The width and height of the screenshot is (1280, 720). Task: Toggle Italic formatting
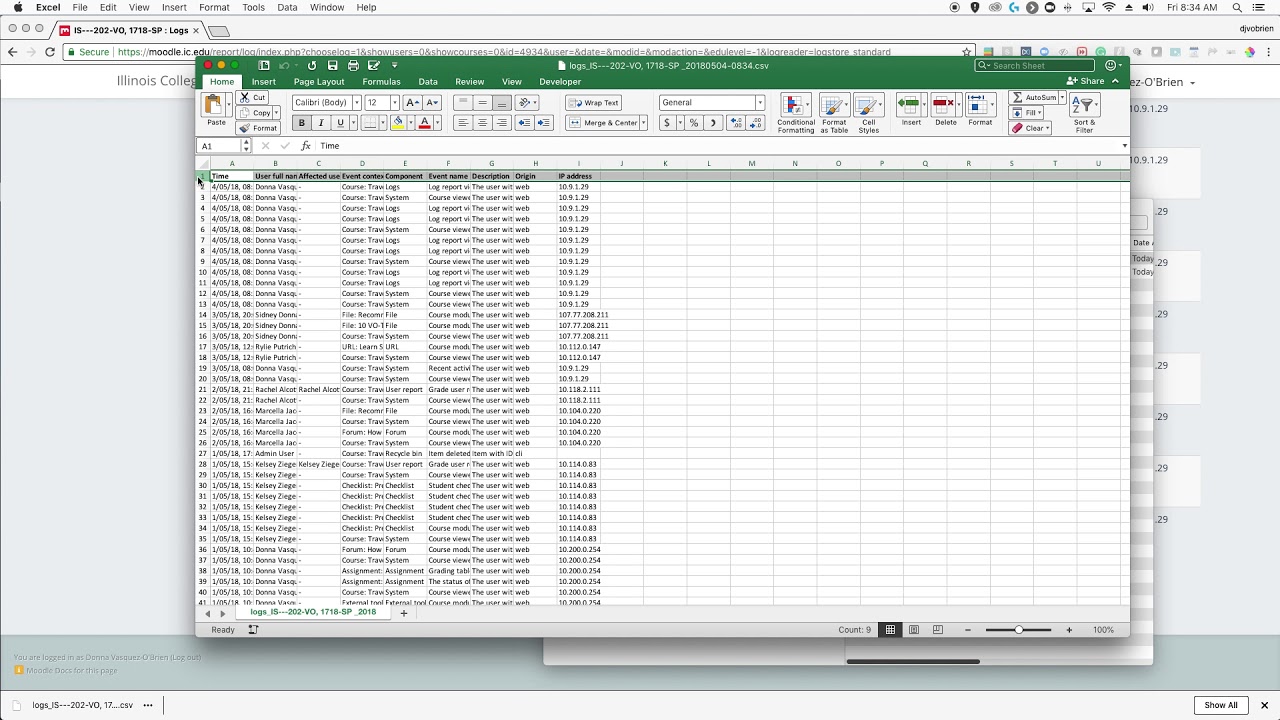coord(320,123)
